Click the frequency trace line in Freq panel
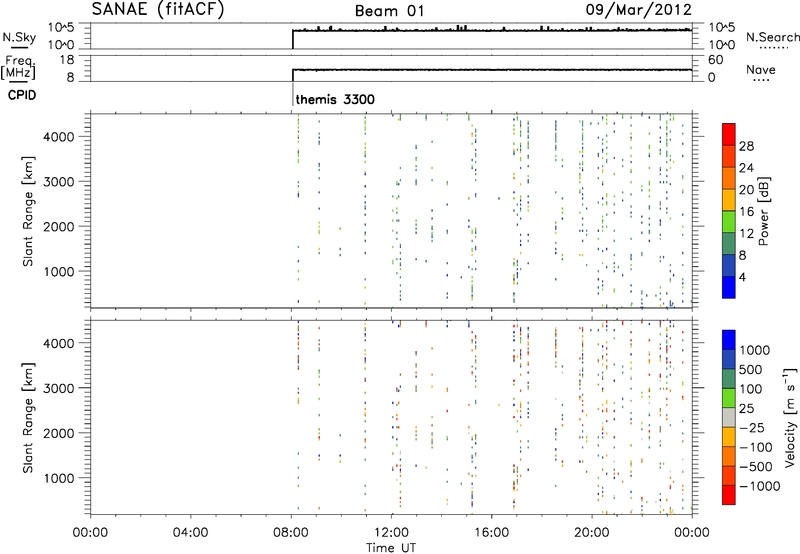800x554 pixels. 492,70
